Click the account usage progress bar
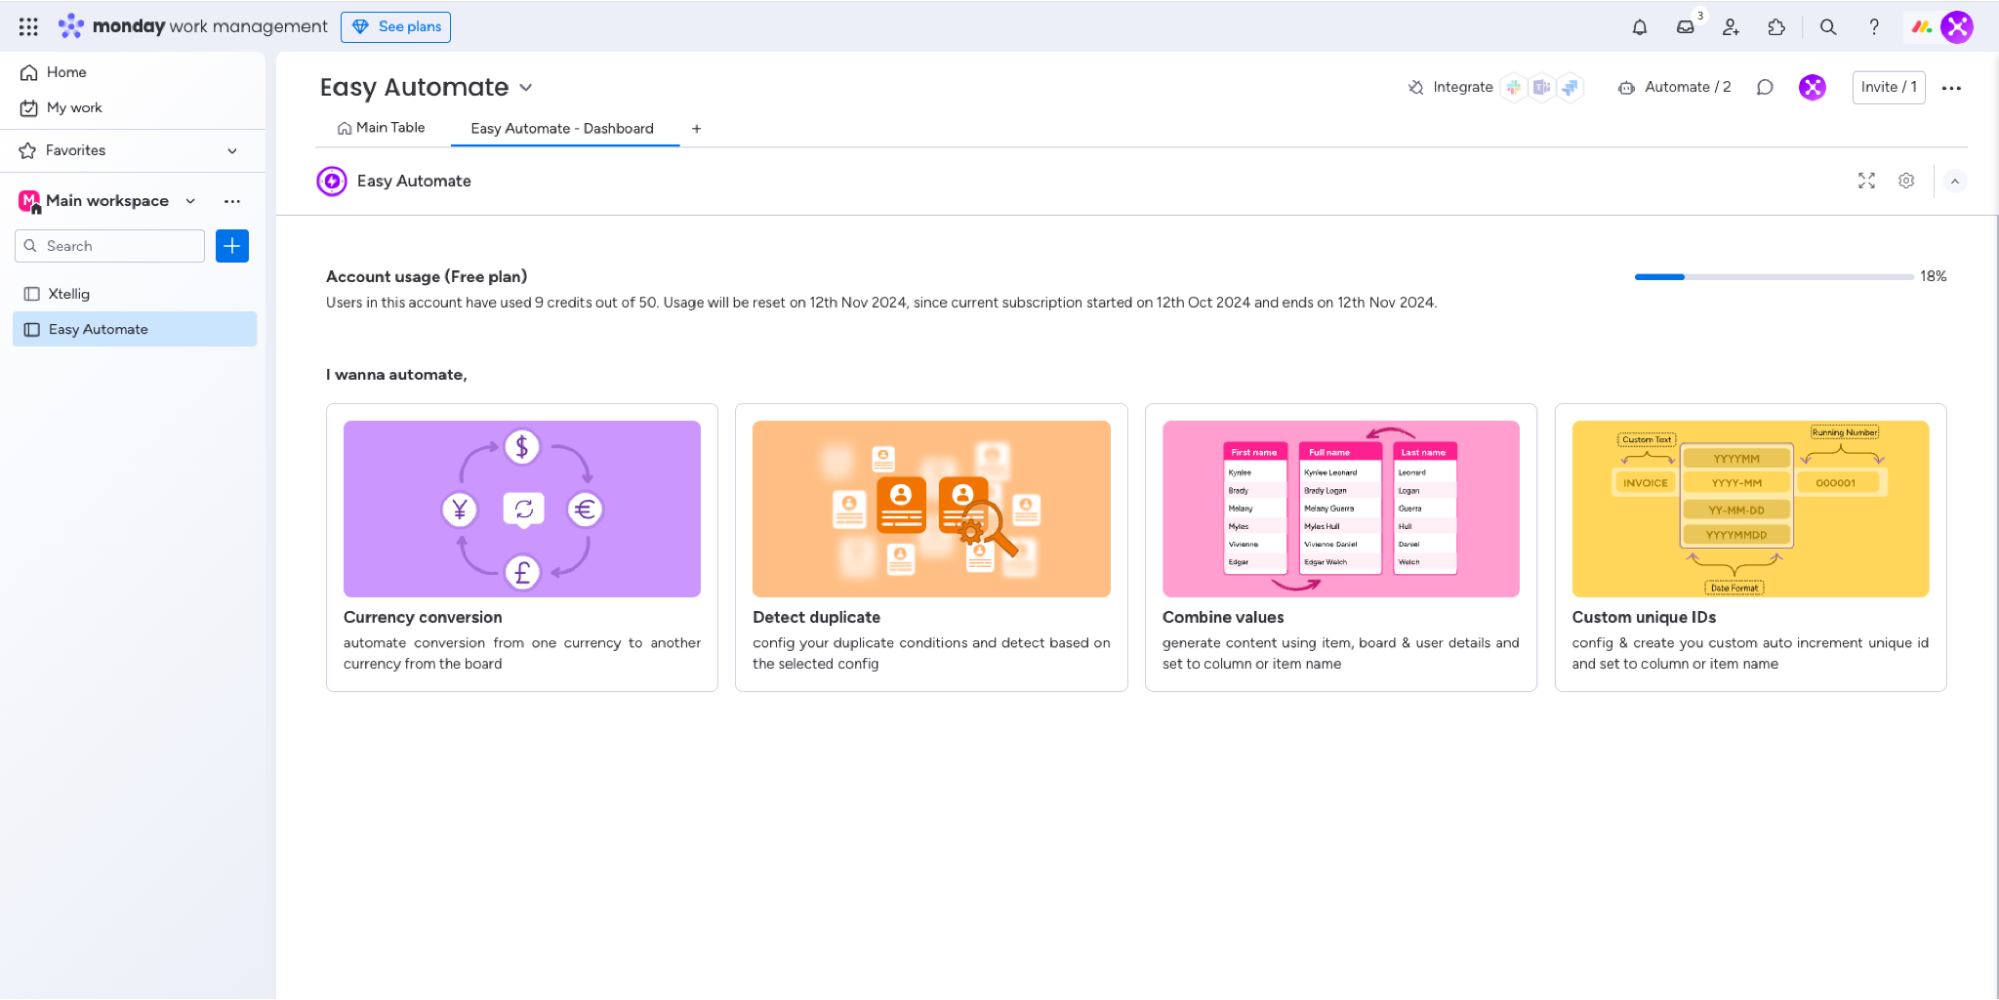This screenshot has width=1999, height=1000. click(1773, 277)
